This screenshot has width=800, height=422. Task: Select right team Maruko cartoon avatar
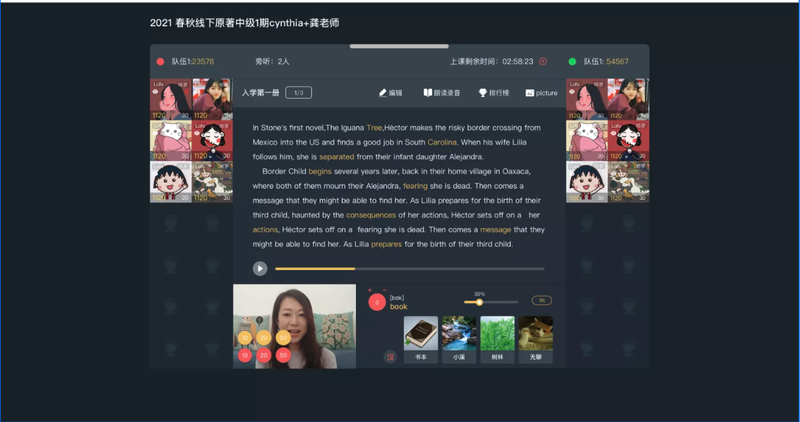(587, 182)
